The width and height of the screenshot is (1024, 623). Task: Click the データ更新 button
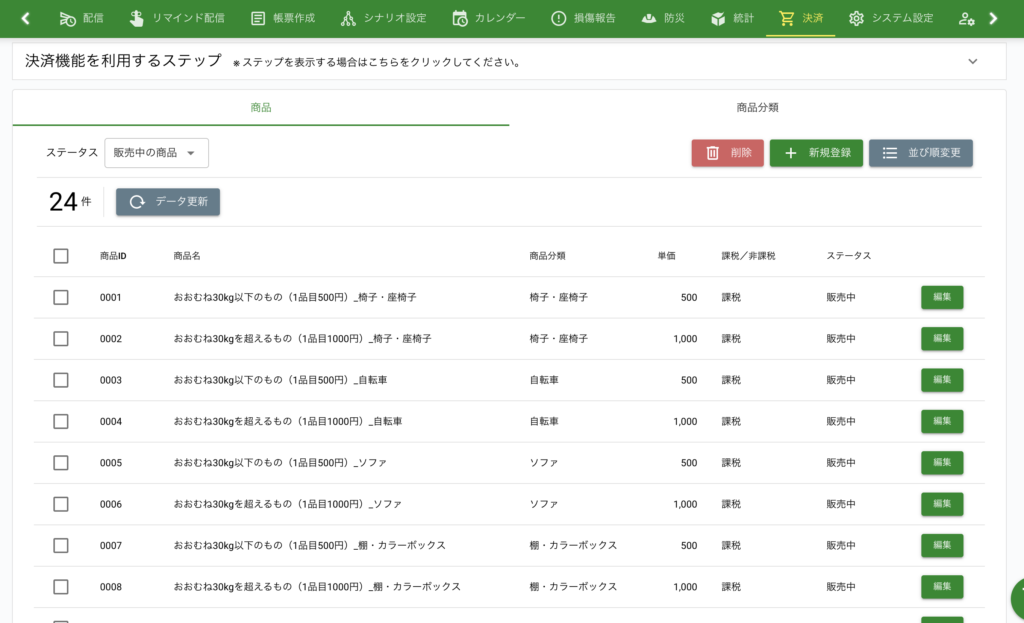tap(168, 202)
